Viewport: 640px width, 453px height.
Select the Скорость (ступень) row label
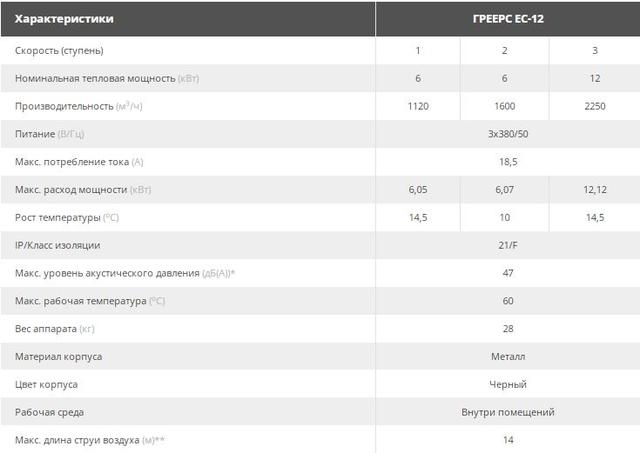coord(59,51)
